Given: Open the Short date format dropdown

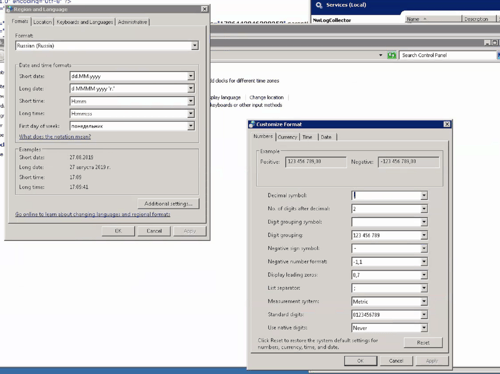Looking at the screenshot, I should pos(191,76).
